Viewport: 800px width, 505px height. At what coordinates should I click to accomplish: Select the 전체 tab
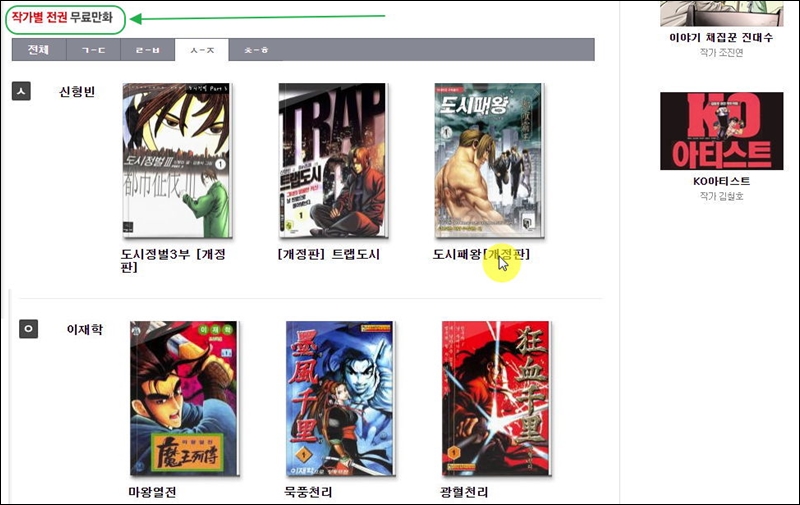click(39, 50)
